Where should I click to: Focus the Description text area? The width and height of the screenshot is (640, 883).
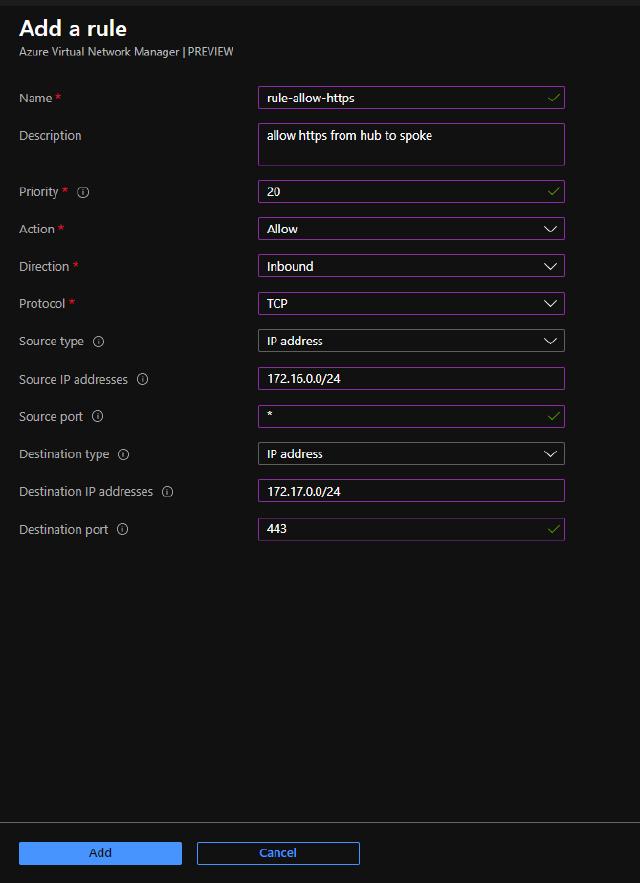(411, 144)
